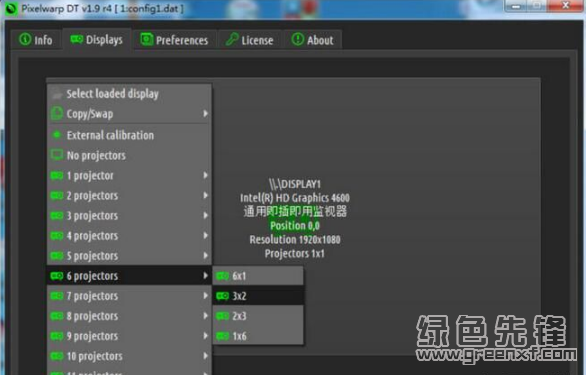This screenshot has width=586, height=375.
Task: Choose Select loaded display menu entry
Action: 129,93
